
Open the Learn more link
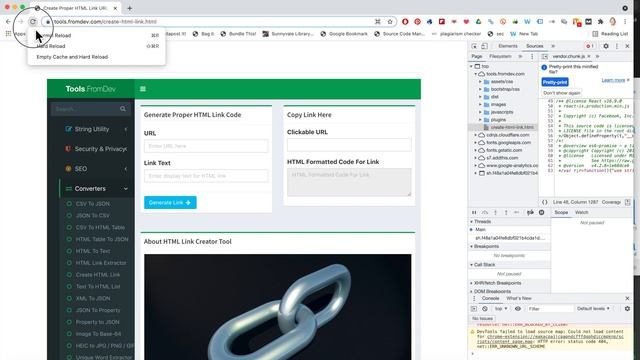pyautogui.click(x=613, y=80)
